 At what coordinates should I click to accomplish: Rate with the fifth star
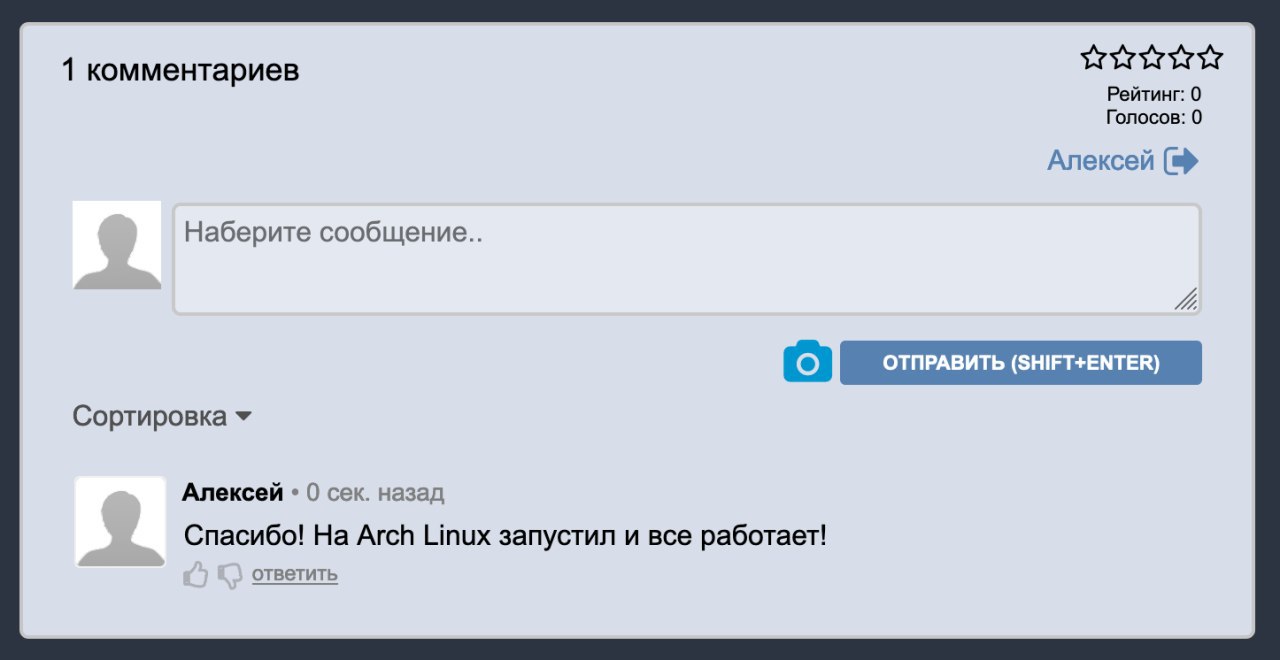tap(1210, 57)
